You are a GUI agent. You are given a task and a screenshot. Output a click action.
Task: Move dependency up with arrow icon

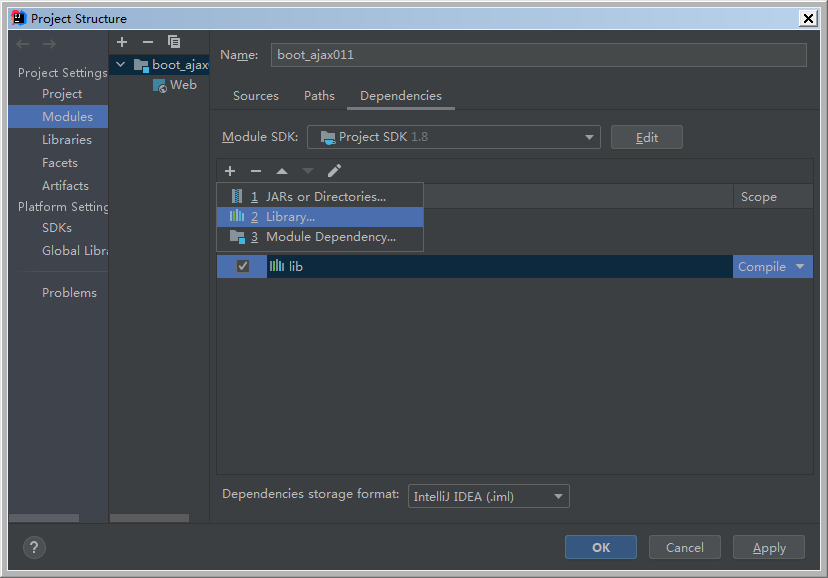[282, 171]
